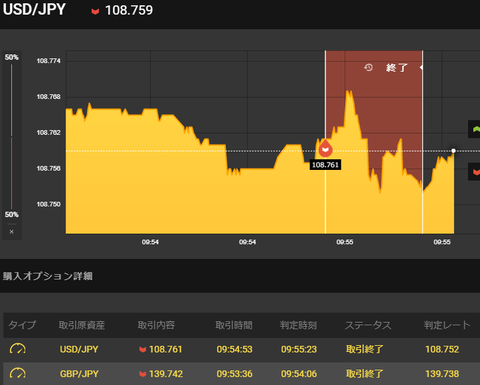Viewport: 480px width, 385px height.
Task: Click the 終了 label in the red zone
Action: [397, 68]
